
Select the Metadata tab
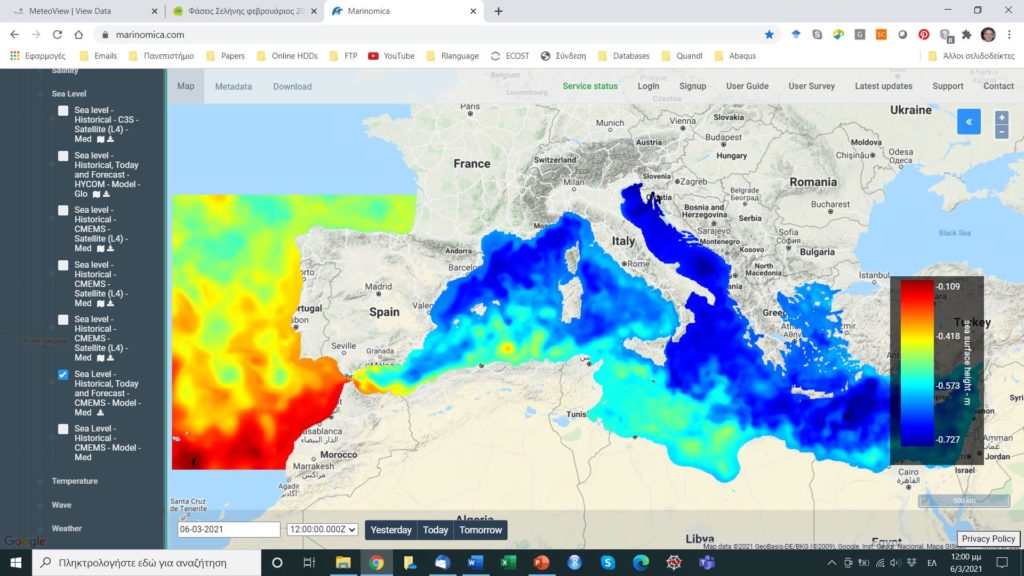pyautogui.click(x=233, y=86)
